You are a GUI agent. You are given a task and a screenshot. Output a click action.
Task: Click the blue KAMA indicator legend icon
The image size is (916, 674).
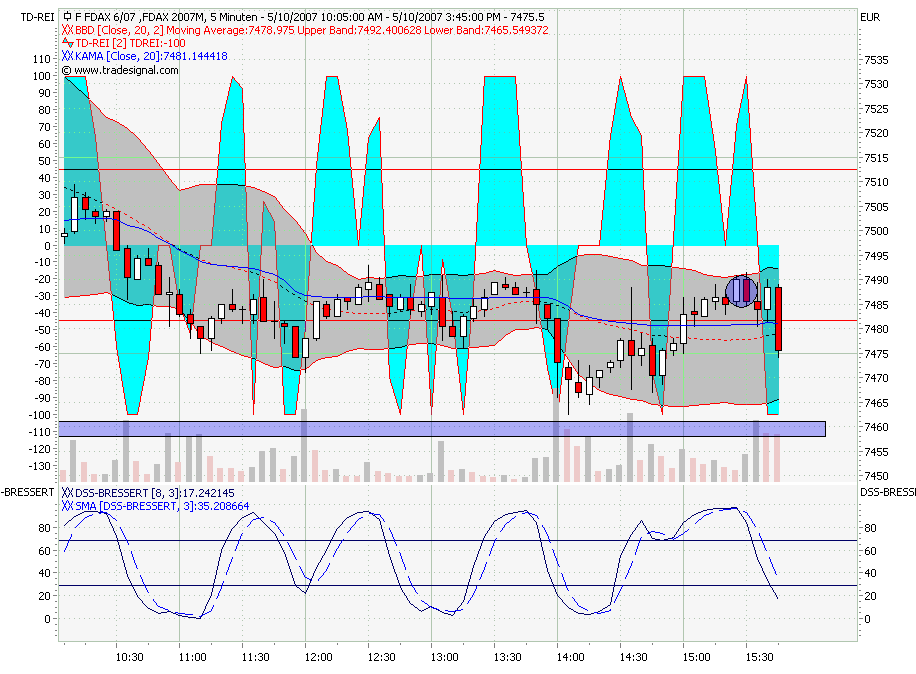(67, 57)
